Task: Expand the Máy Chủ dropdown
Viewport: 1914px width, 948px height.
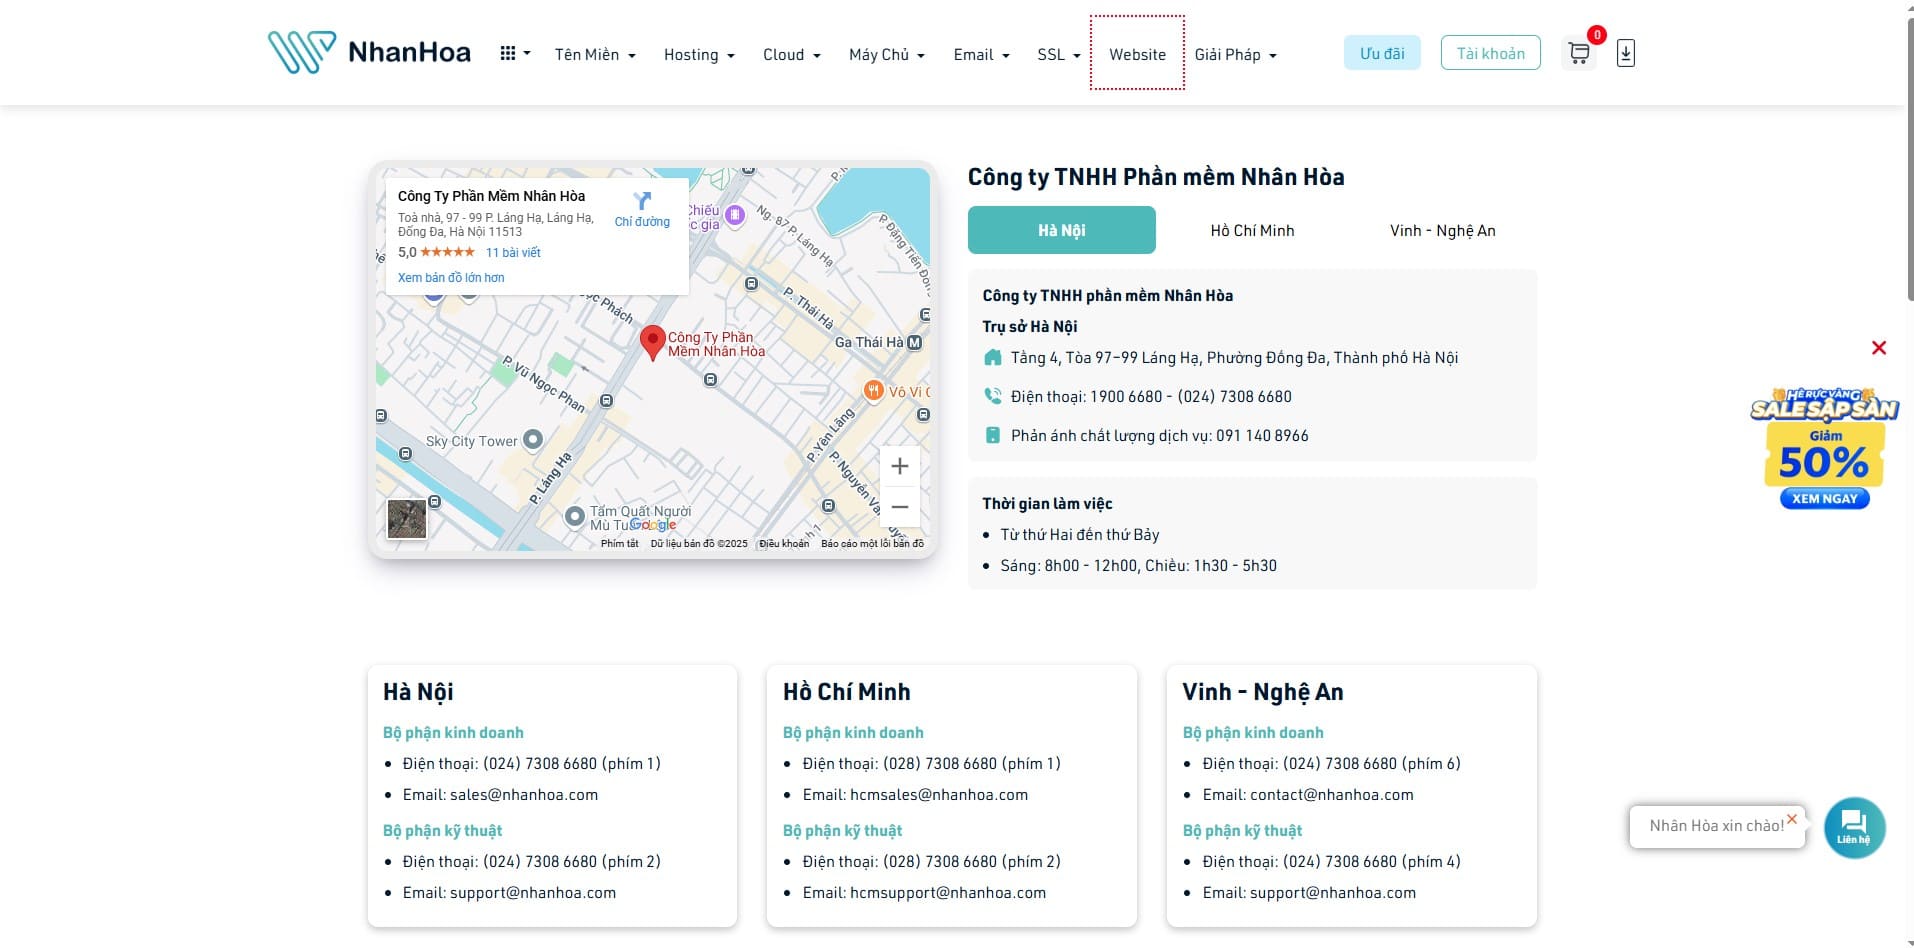Action: point(887,55)
